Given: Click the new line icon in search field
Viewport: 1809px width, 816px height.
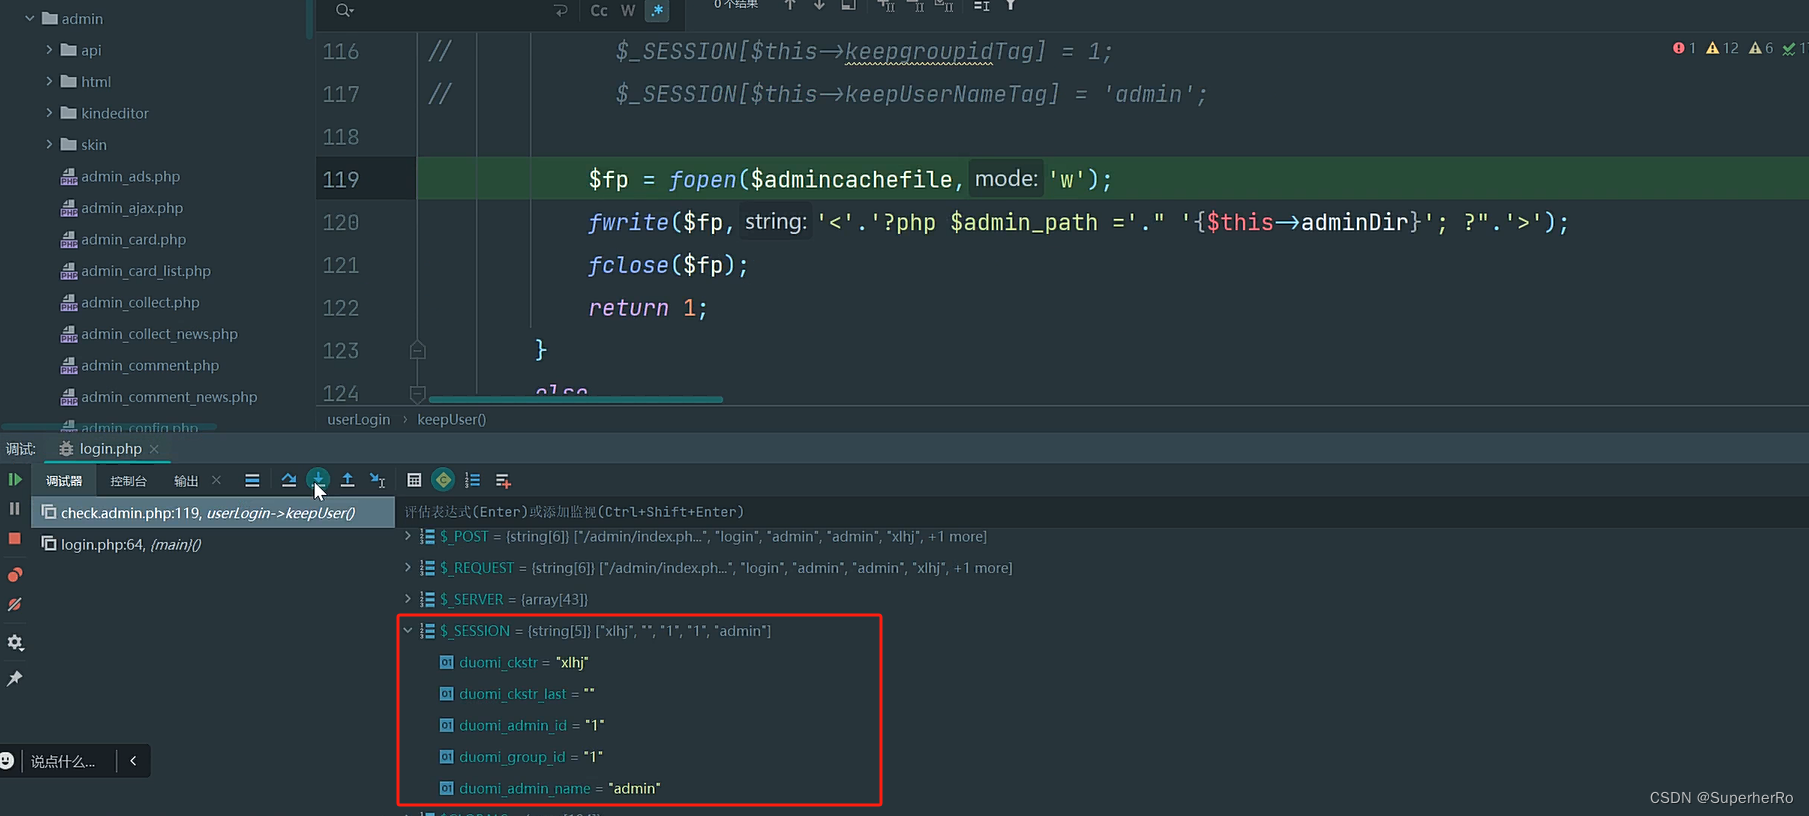Looking at the screenshot, I should point(560,10).
